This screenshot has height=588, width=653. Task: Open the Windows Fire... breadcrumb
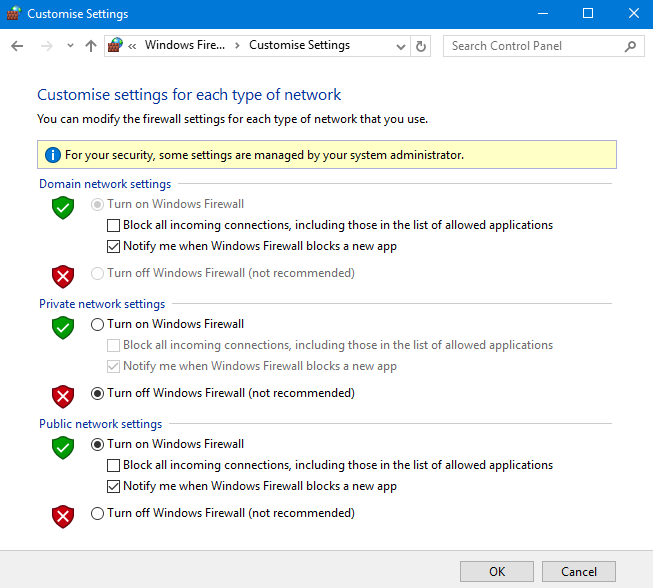[x=184, y=45]
